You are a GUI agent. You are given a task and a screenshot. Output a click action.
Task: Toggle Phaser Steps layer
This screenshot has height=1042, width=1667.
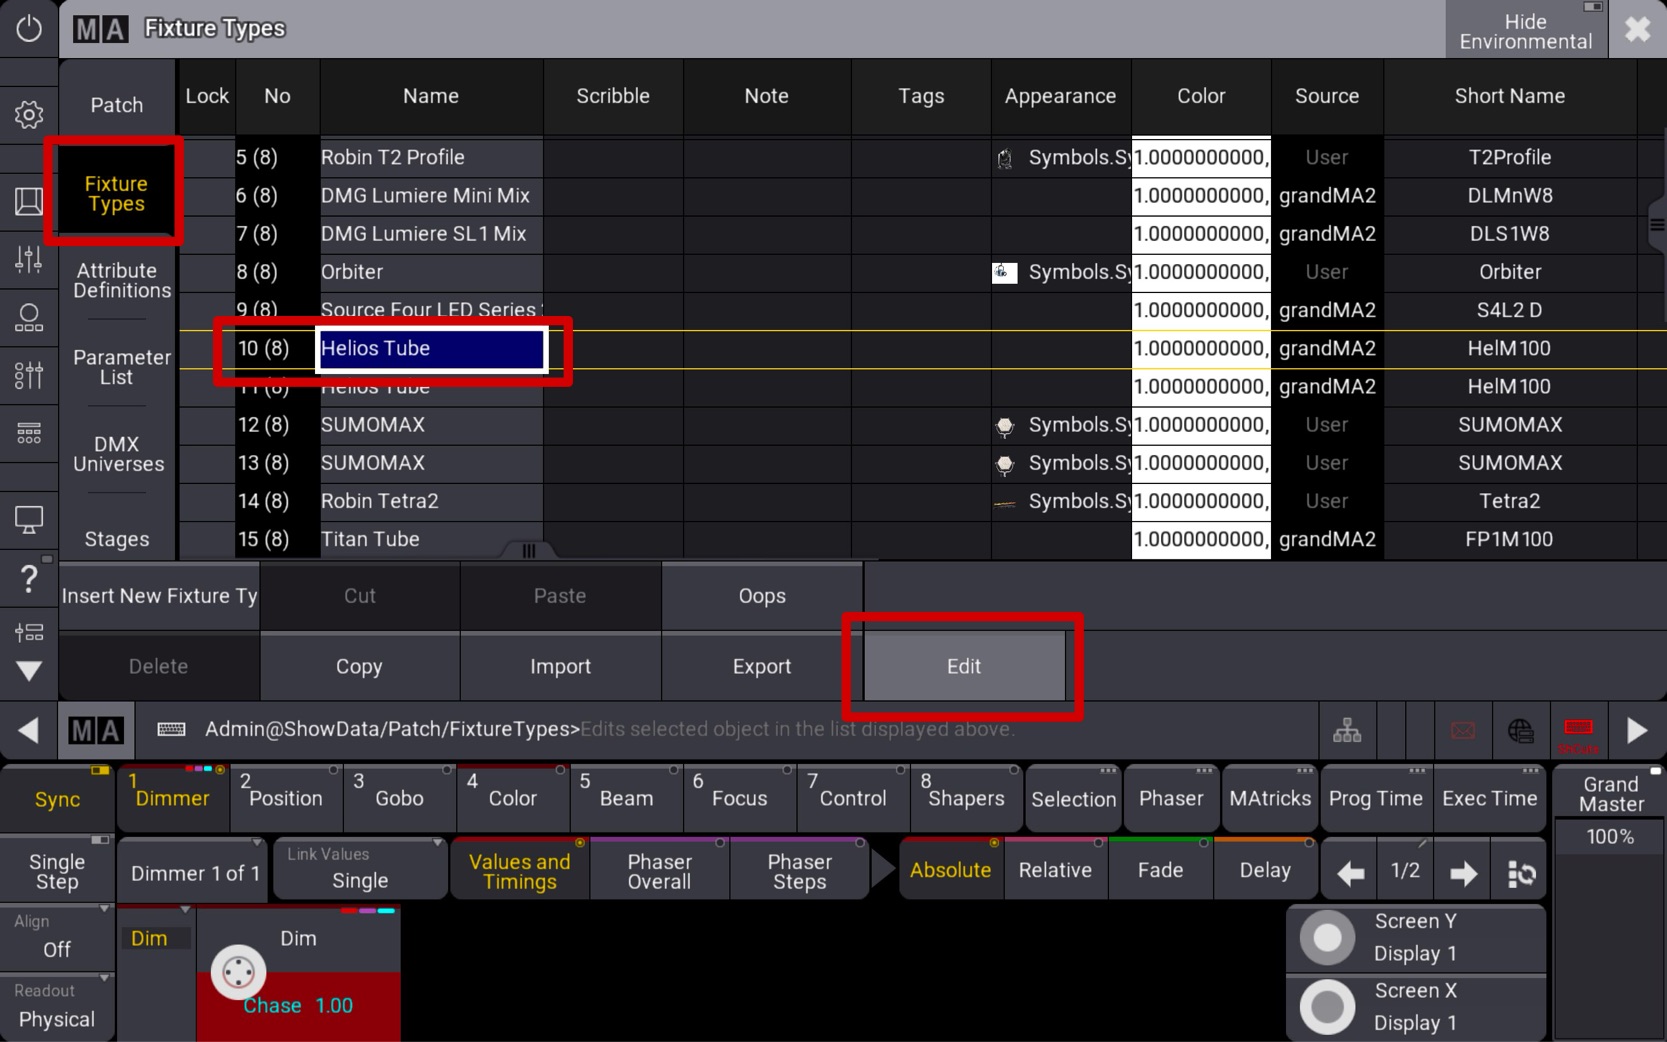coord(799,870)
